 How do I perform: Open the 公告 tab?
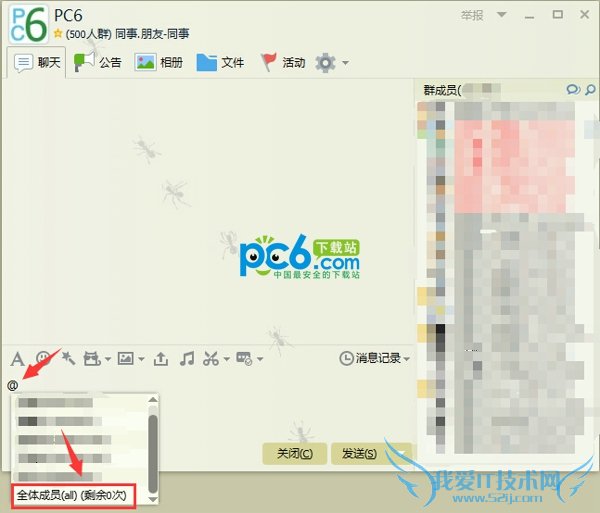click(x=98, y=62)
